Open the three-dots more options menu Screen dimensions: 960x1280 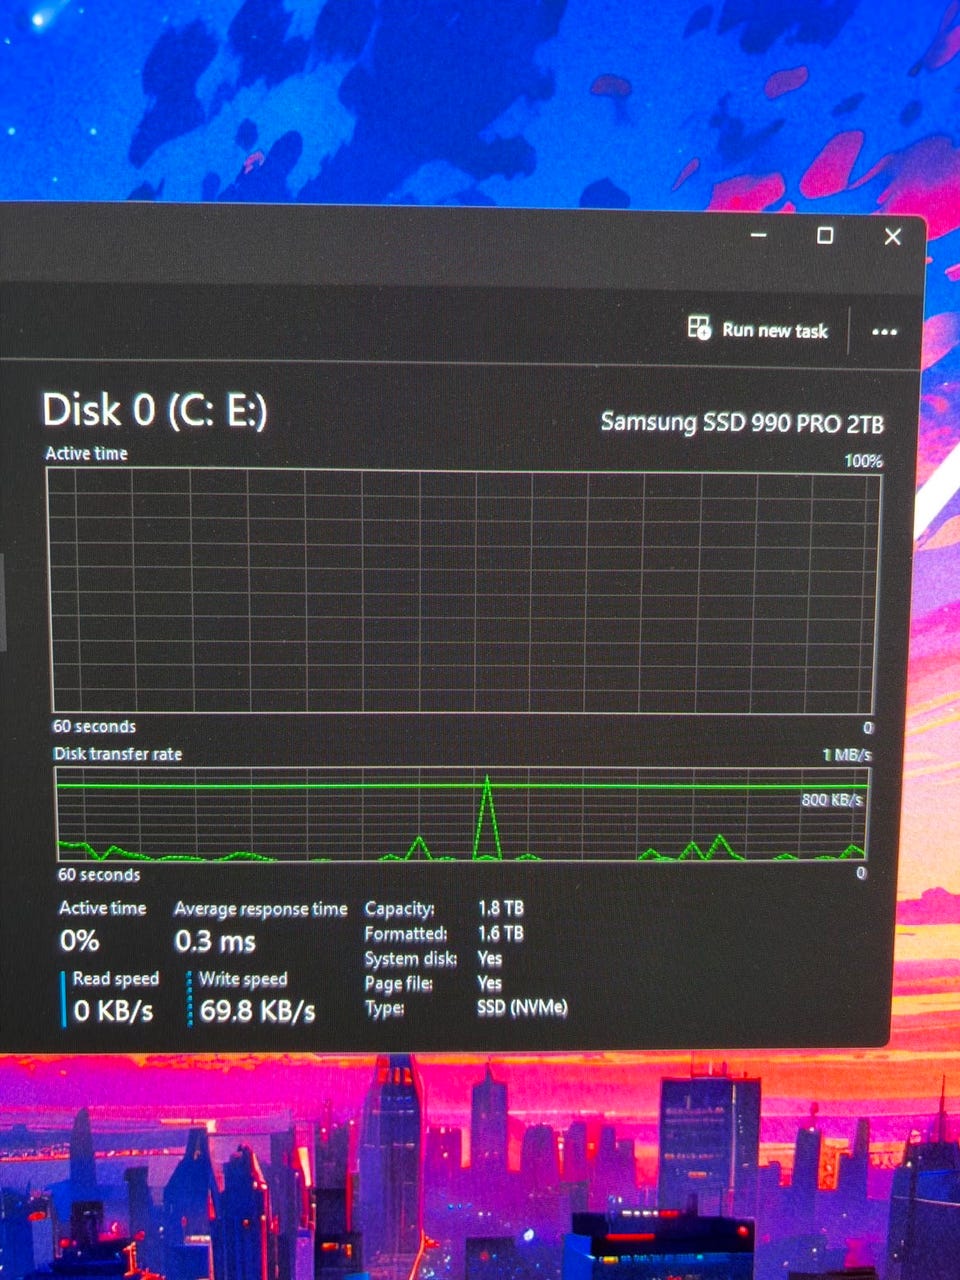(884, 331)
